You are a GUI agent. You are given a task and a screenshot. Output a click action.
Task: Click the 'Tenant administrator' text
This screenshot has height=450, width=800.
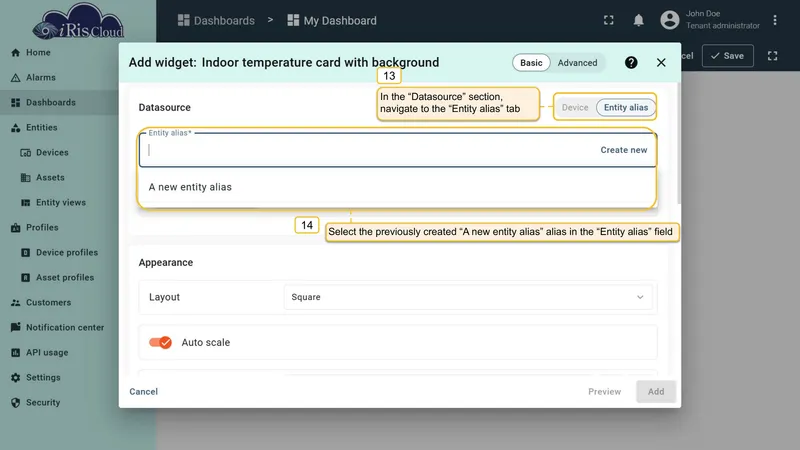(722, 26)
